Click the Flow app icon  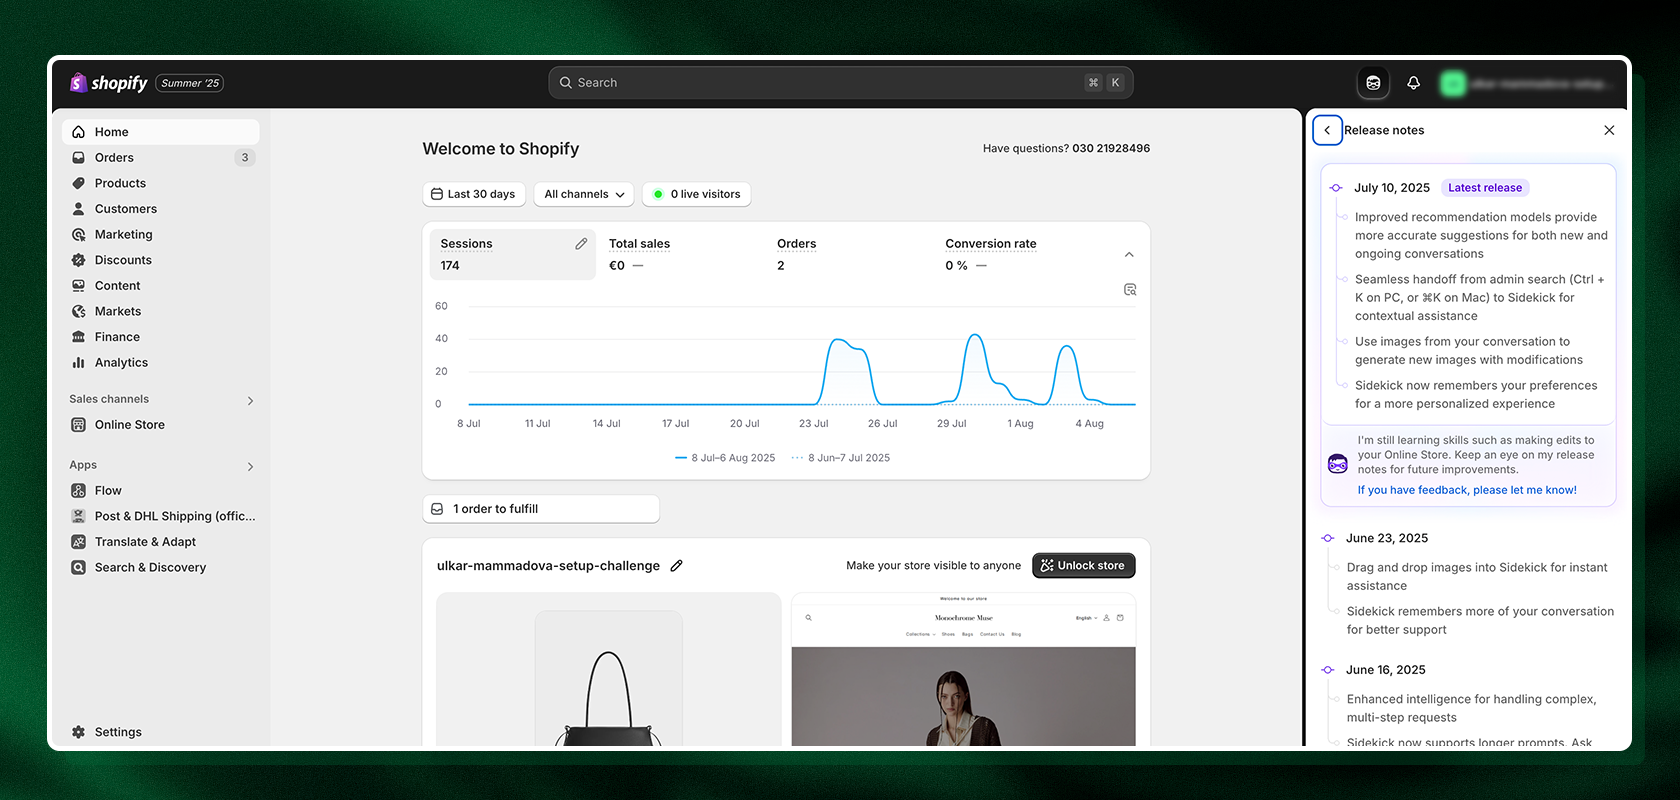pos(78,491)
